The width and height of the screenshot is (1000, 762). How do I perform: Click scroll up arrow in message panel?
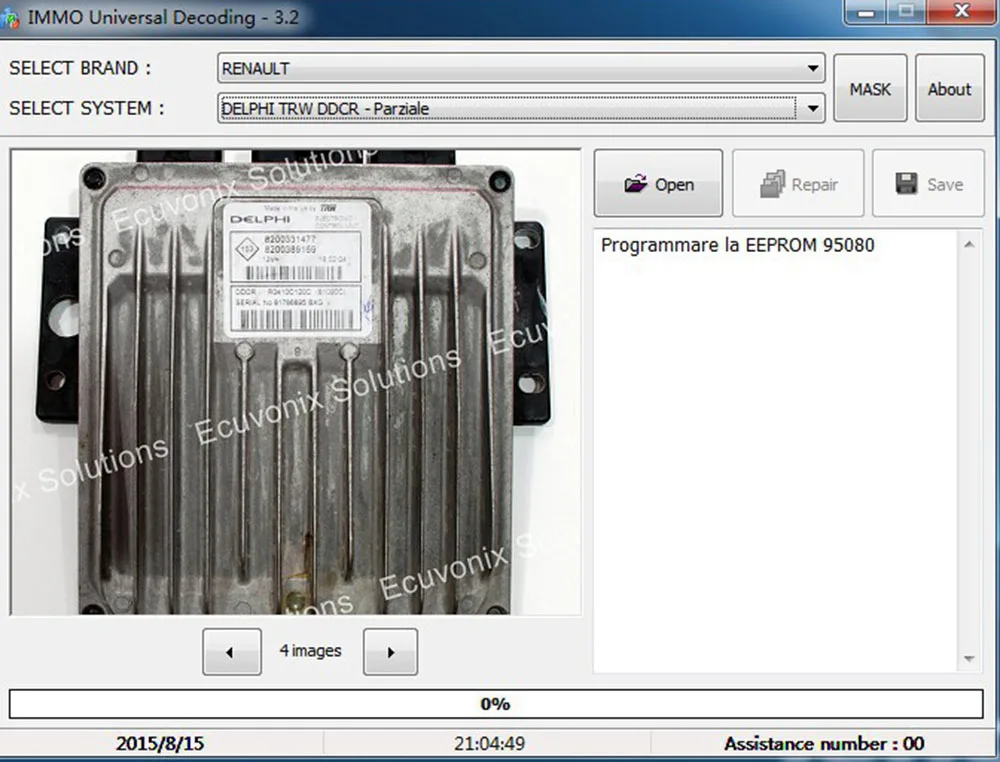pos(969,245)
